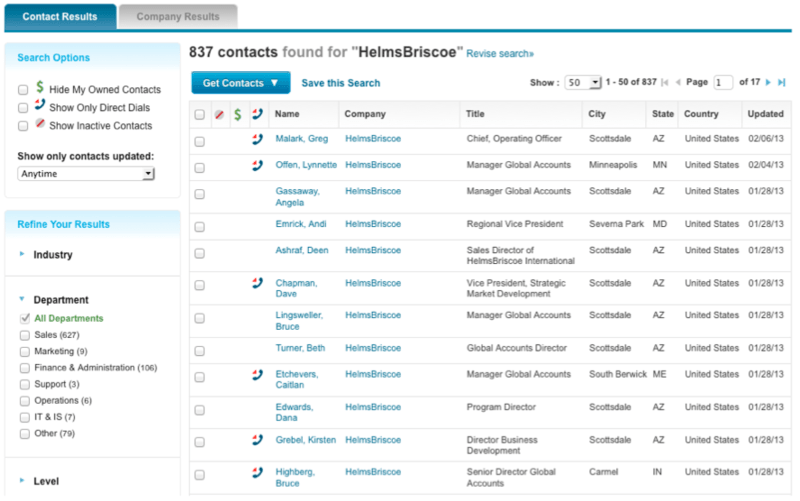The width and height of the screenshot is (800, 501).
Task: Click the direct dial icon for Chapman, Dave
Action: tap(257, 284)
